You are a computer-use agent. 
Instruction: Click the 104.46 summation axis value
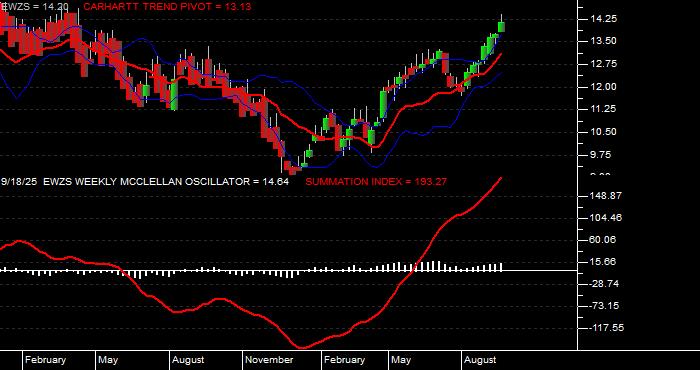pyautogui.click(x=605, y=218)
